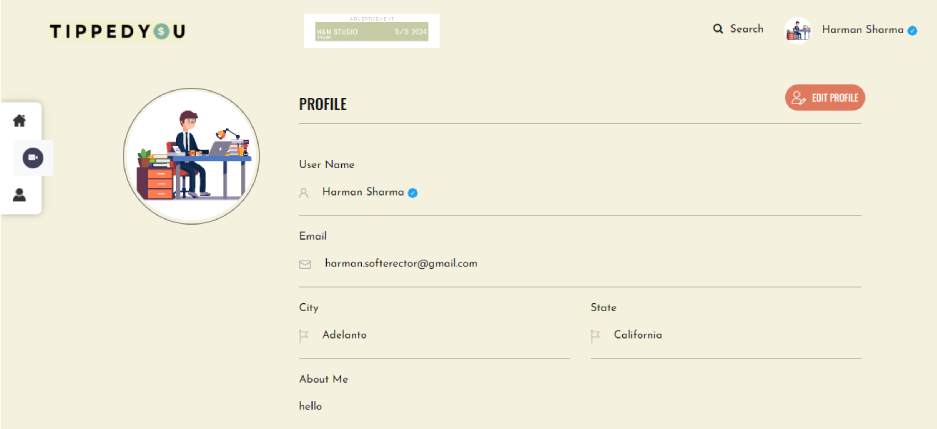This screenshot has width=937, height=429.
Task: Click the home icon in sidebar
Action: click(19, 121)
